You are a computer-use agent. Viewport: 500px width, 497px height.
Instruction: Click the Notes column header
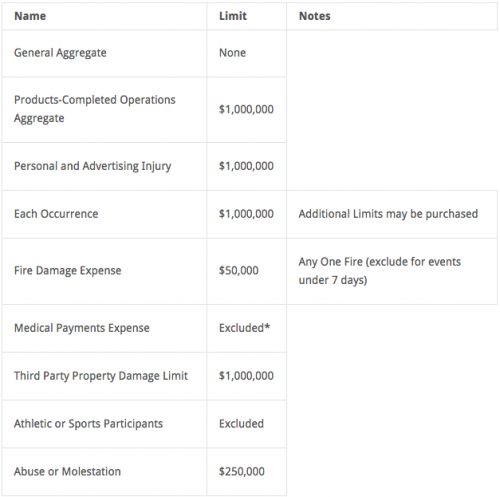pyautogui.click(x=314, y=16)
